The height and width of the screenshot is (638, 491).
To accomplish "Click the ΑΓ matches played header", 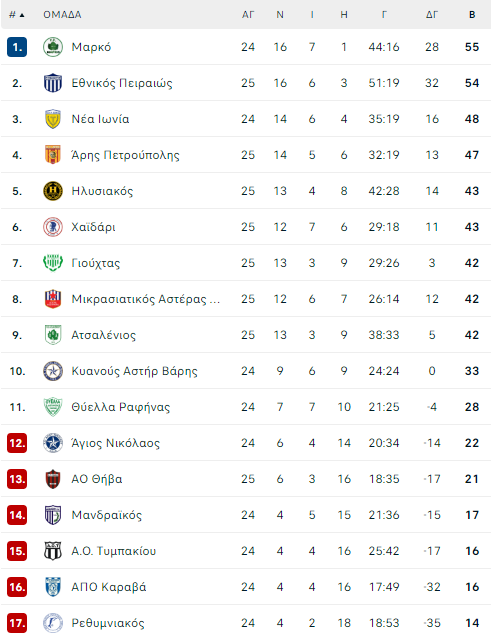I will pyautogui.click(x=248, y=15).
